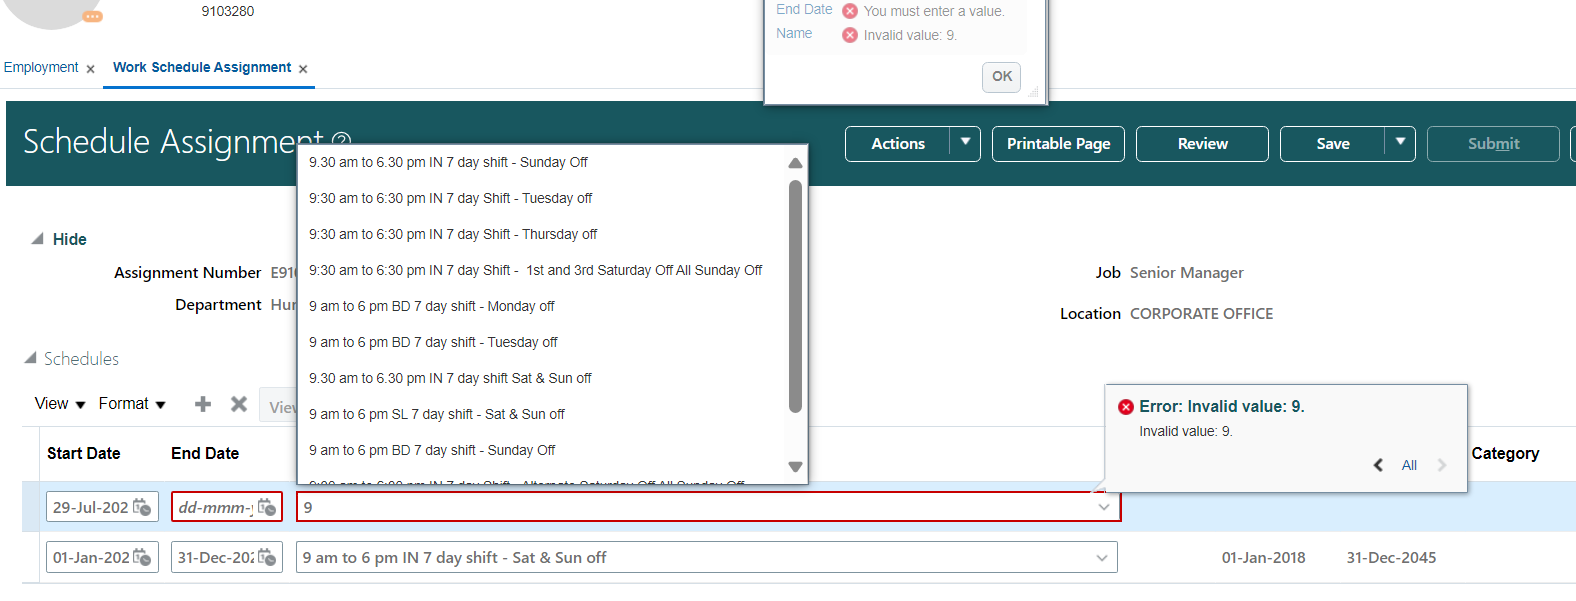Collapse the Hide section triangle

(x=37, y=239)
